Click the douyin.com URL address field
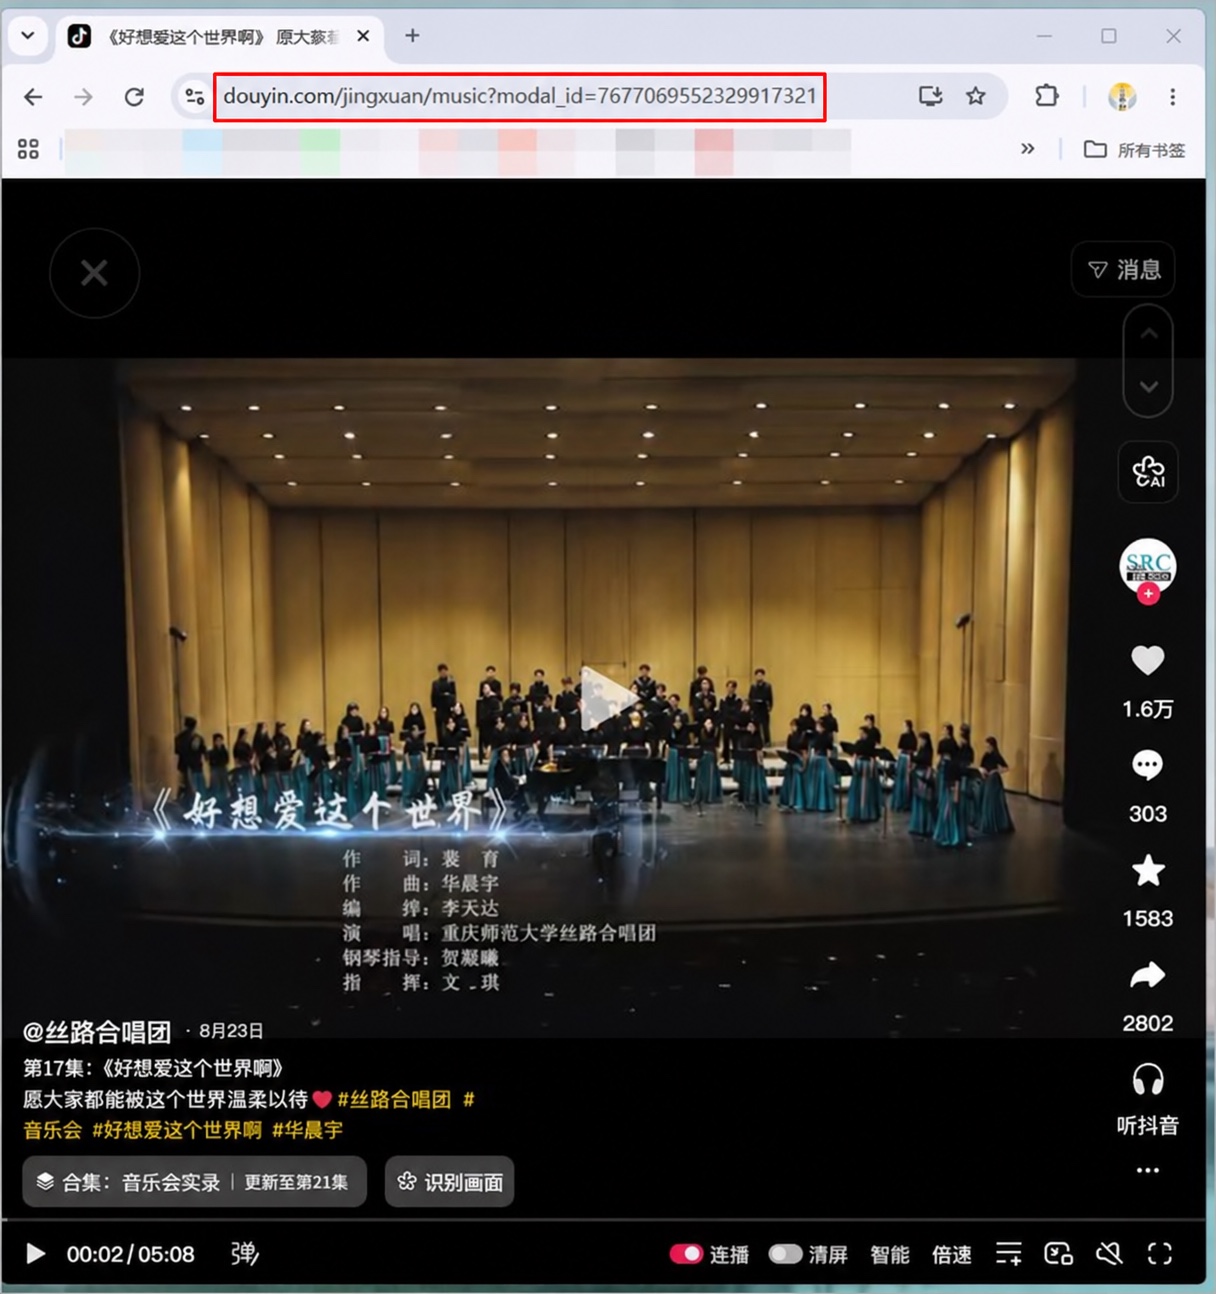The width and height of the screenshot is (1216, 1294). (520, 96)
